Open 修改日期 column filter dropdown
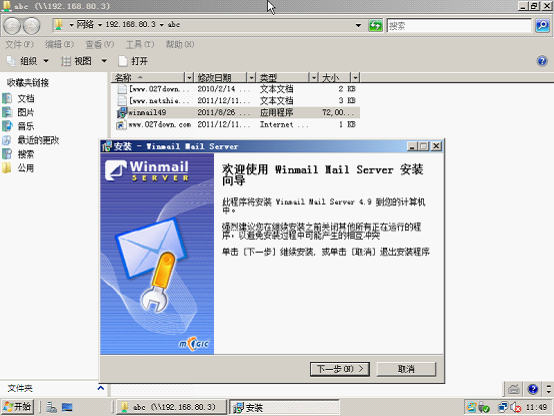 coord(251,77)
